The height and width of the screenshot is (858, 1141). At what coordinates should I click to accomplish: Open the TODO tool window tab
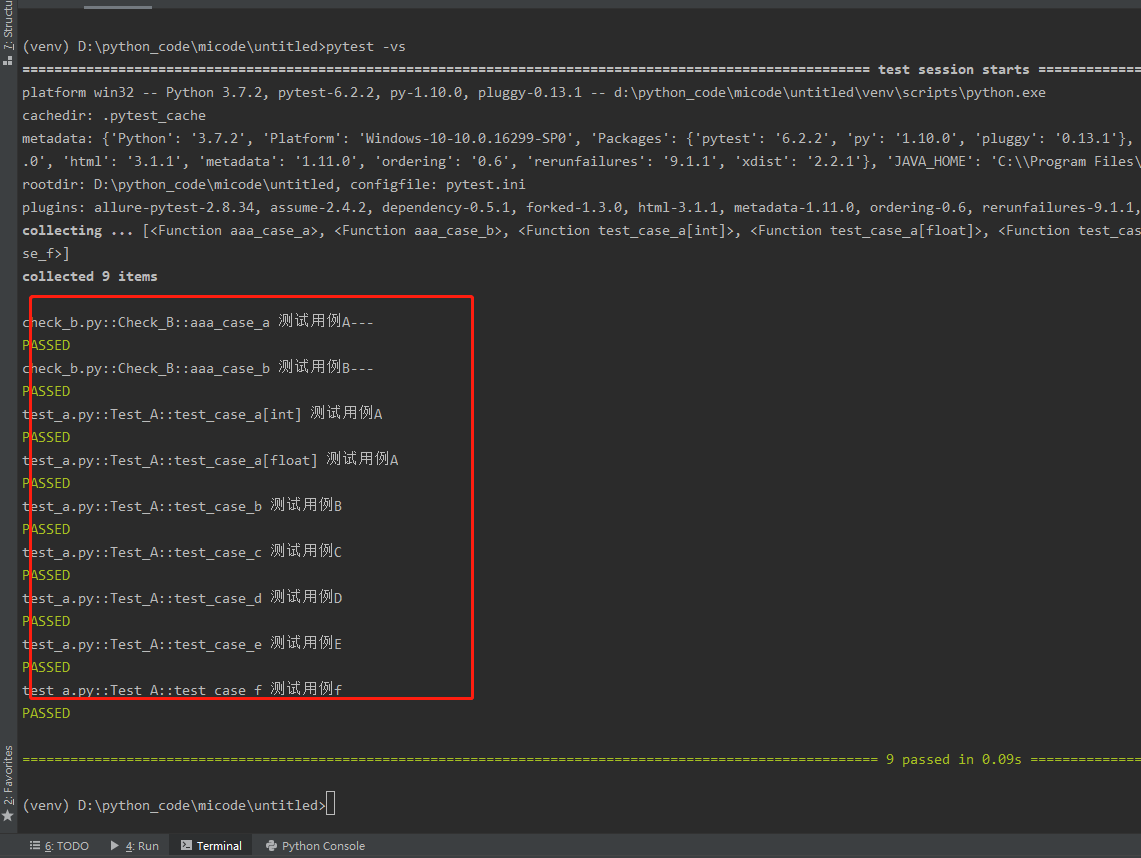pyautogui.click(x=59, y=846)
